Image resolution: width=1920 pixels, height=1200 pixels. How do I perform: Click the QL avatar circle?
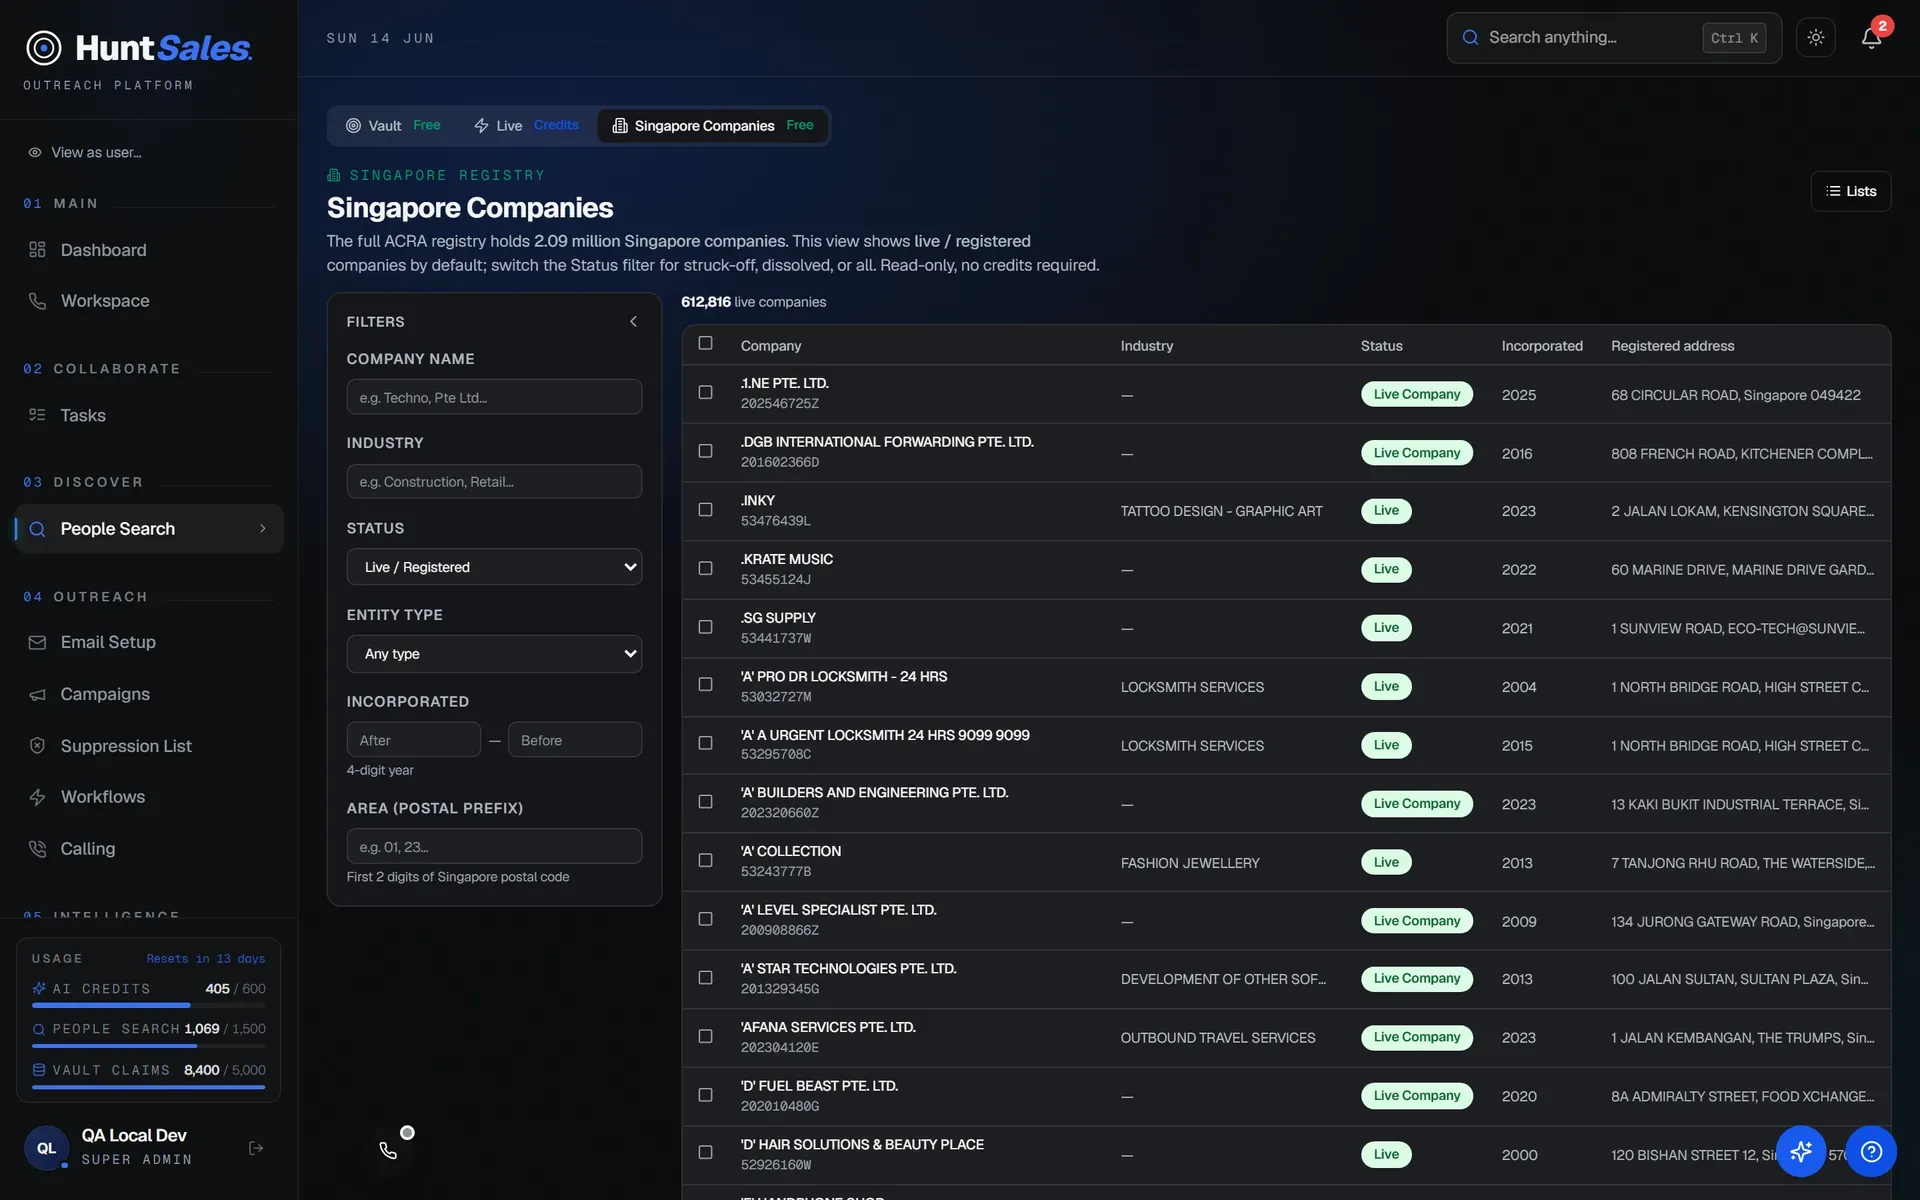pos(46,1148)
